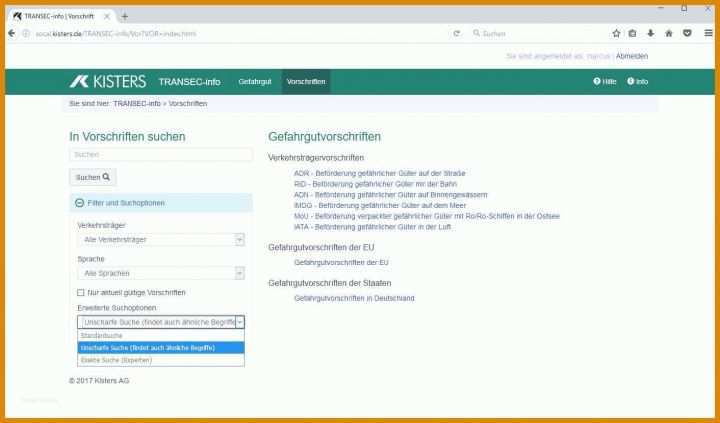This screenshot has width=720, height=423.
Task: Click the Suchen search button
Action: [x=93, y=177]
